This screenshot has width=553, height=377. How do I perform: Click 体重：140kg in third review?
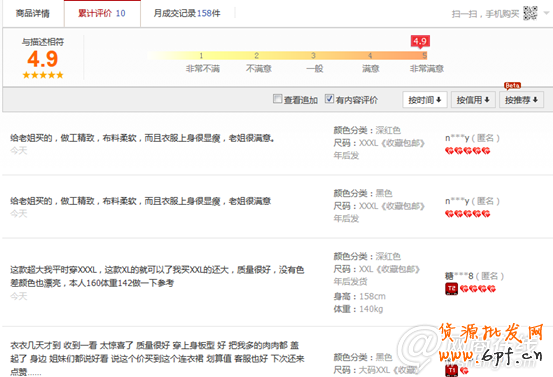(358, 309)
